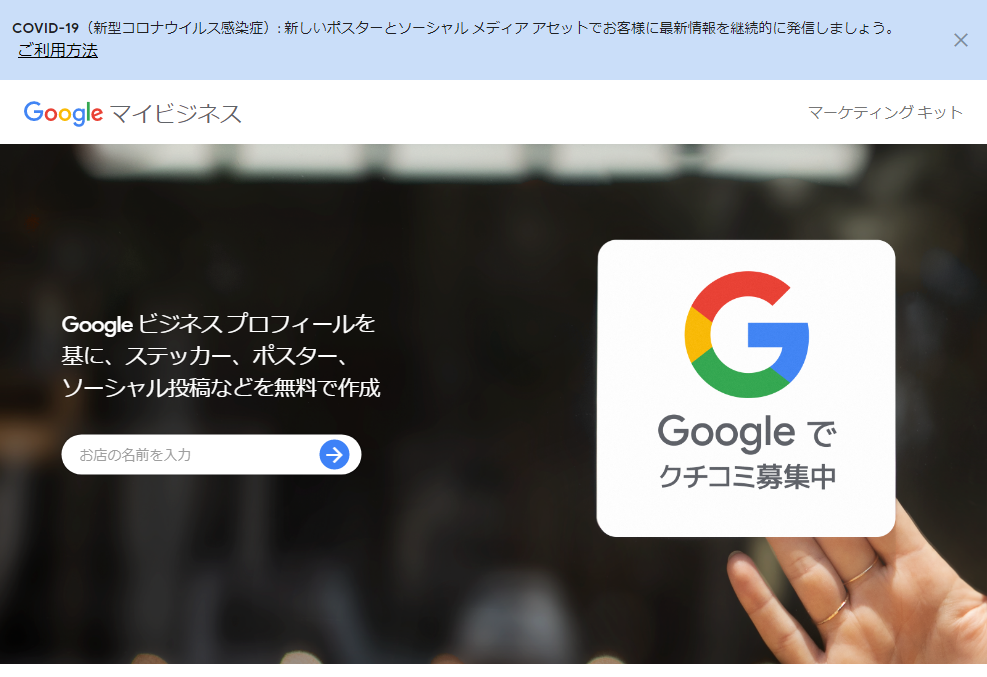Submit with the blue arrow button
Screen dimensions: 987x677
(334, 454)
